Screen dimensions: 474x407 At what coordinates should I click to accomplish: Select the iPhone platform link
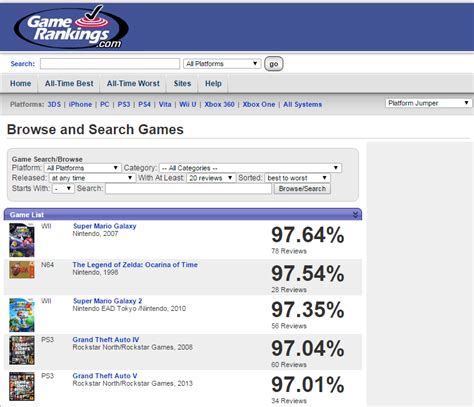point(80,104)
